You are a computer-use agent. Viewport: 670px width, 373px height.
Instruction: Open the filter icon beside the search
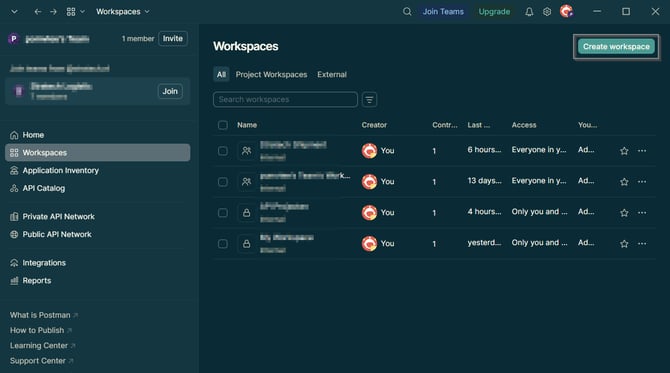(370, 100)
